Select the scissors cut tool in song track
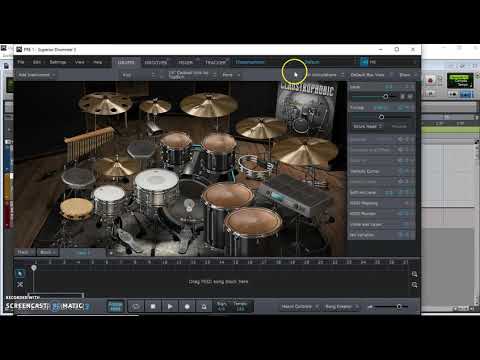Viewport: 480px width, 360px height. tap(20, 284)
